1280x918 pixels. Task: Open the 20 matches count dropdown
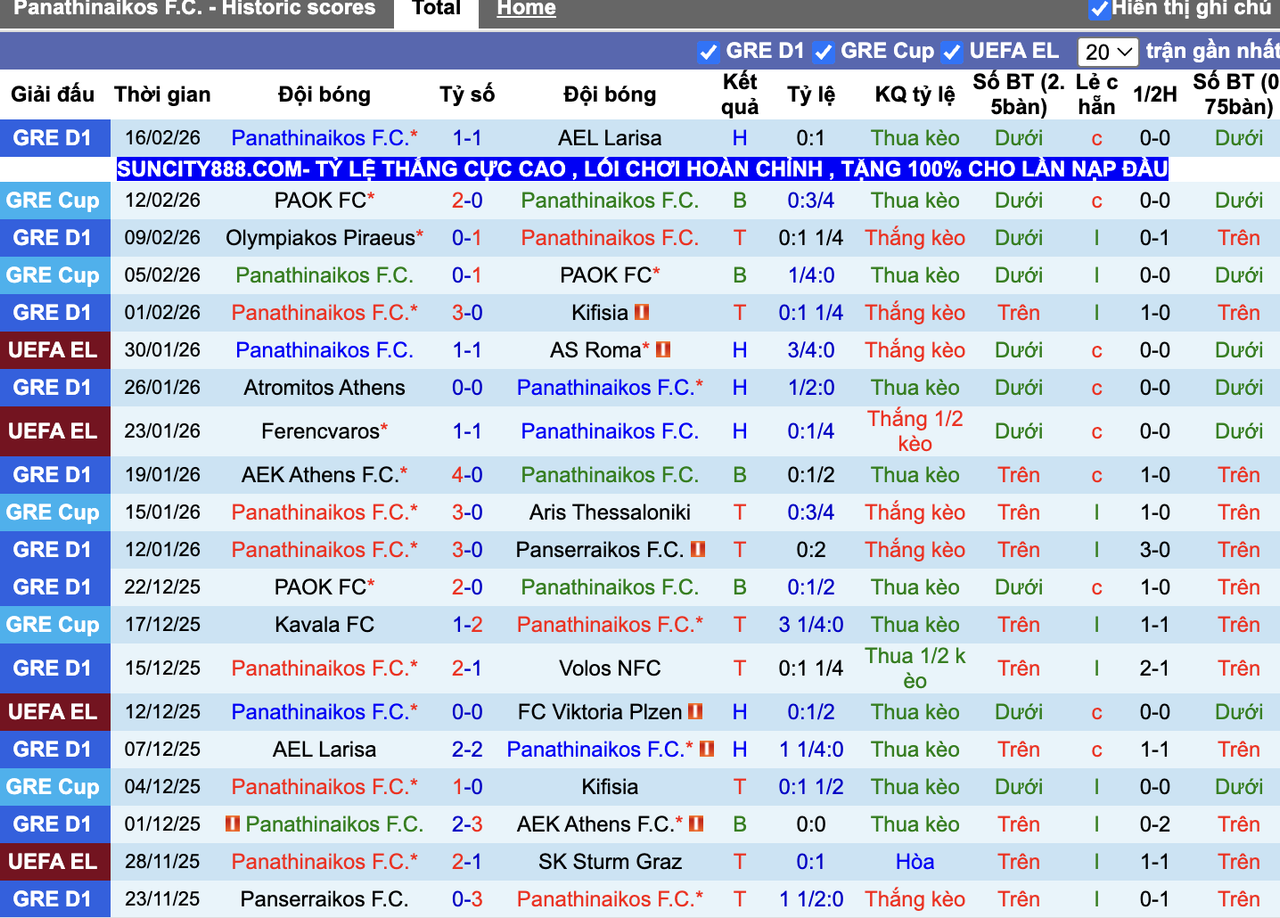1105,51
